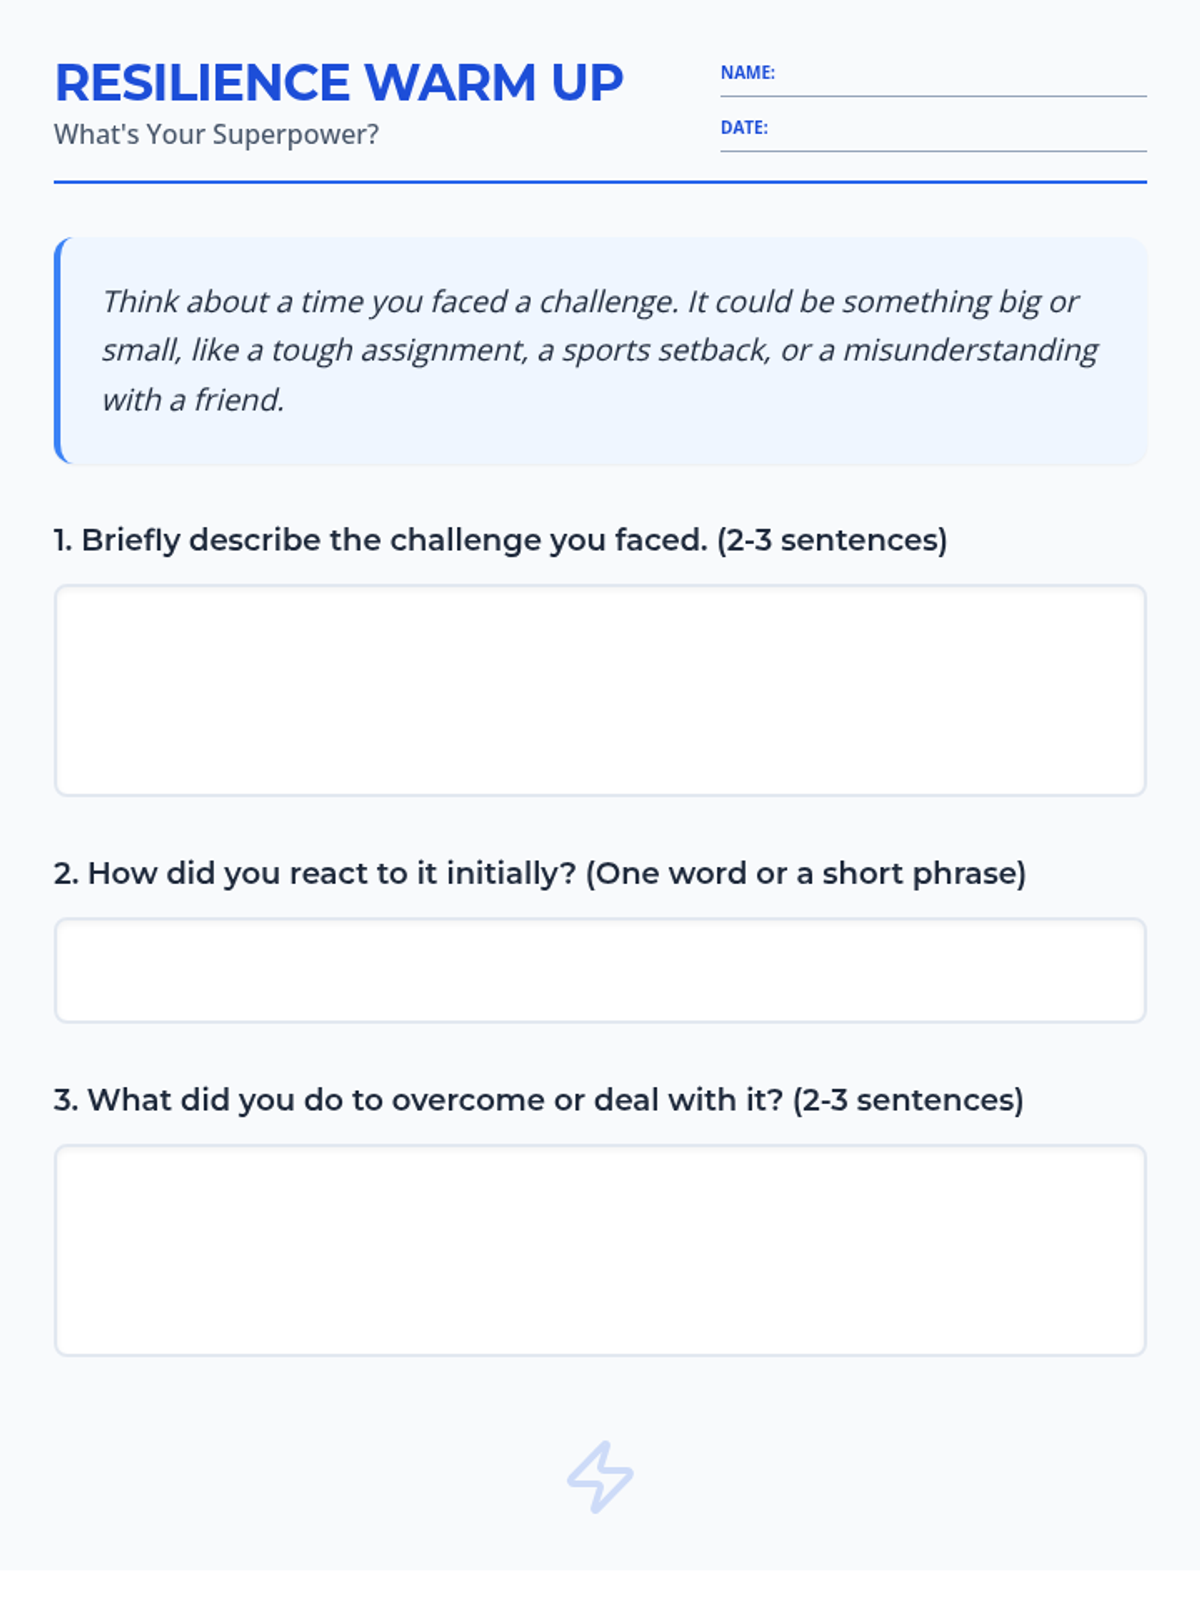Image resolution: width=1200 pixels, height=1600 pixels.
Task: Click the What's Your Superpower? subtitle
Action: [x=216, y=134]
